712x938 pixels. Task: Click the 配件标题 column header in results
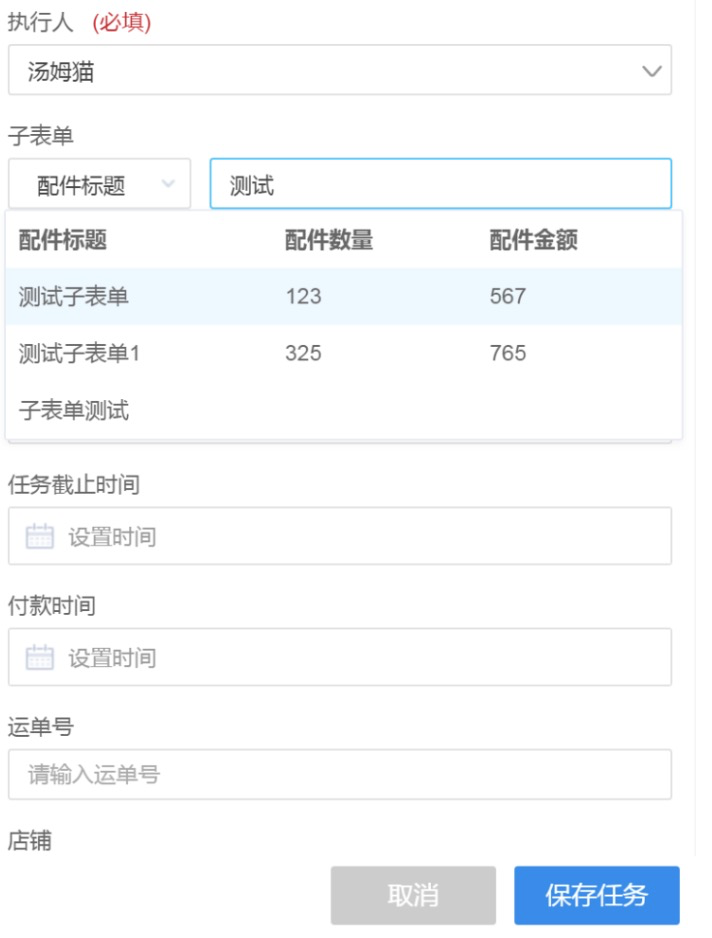(63, 240)
